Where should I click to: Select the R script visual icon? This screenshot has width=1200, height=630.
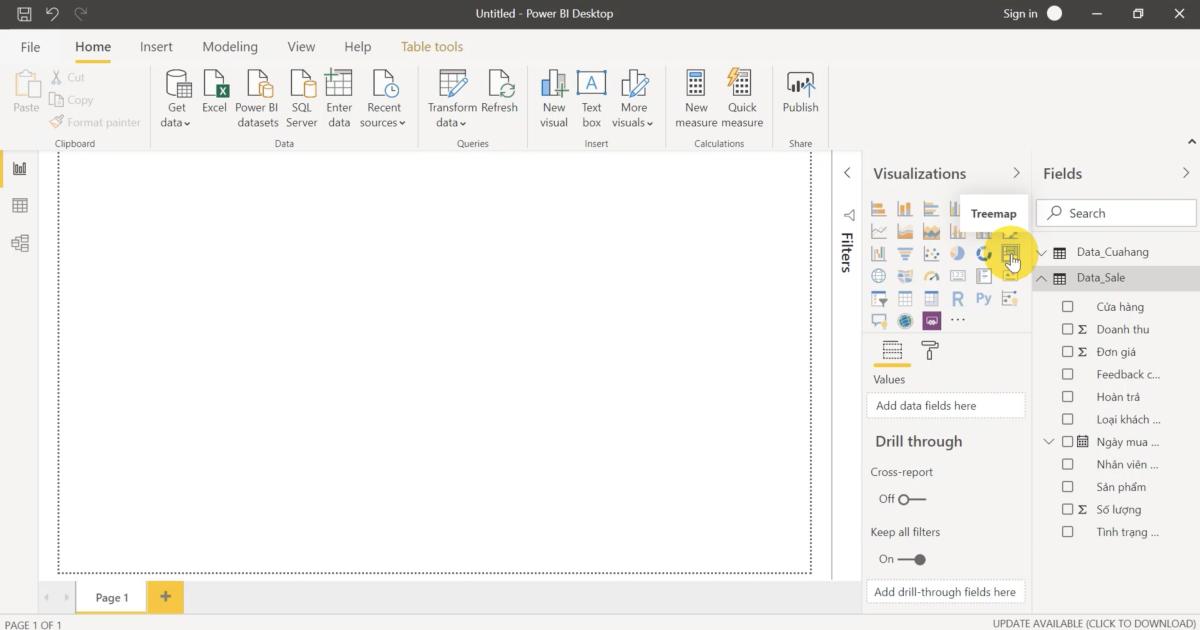coord(957,298)
